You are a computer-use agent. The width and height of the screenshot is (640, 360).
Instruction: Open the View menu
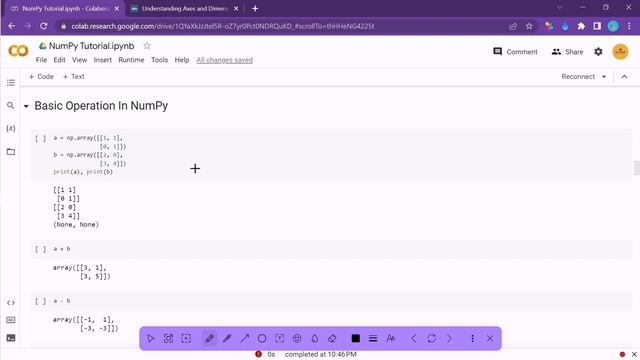tap(80, 60)
